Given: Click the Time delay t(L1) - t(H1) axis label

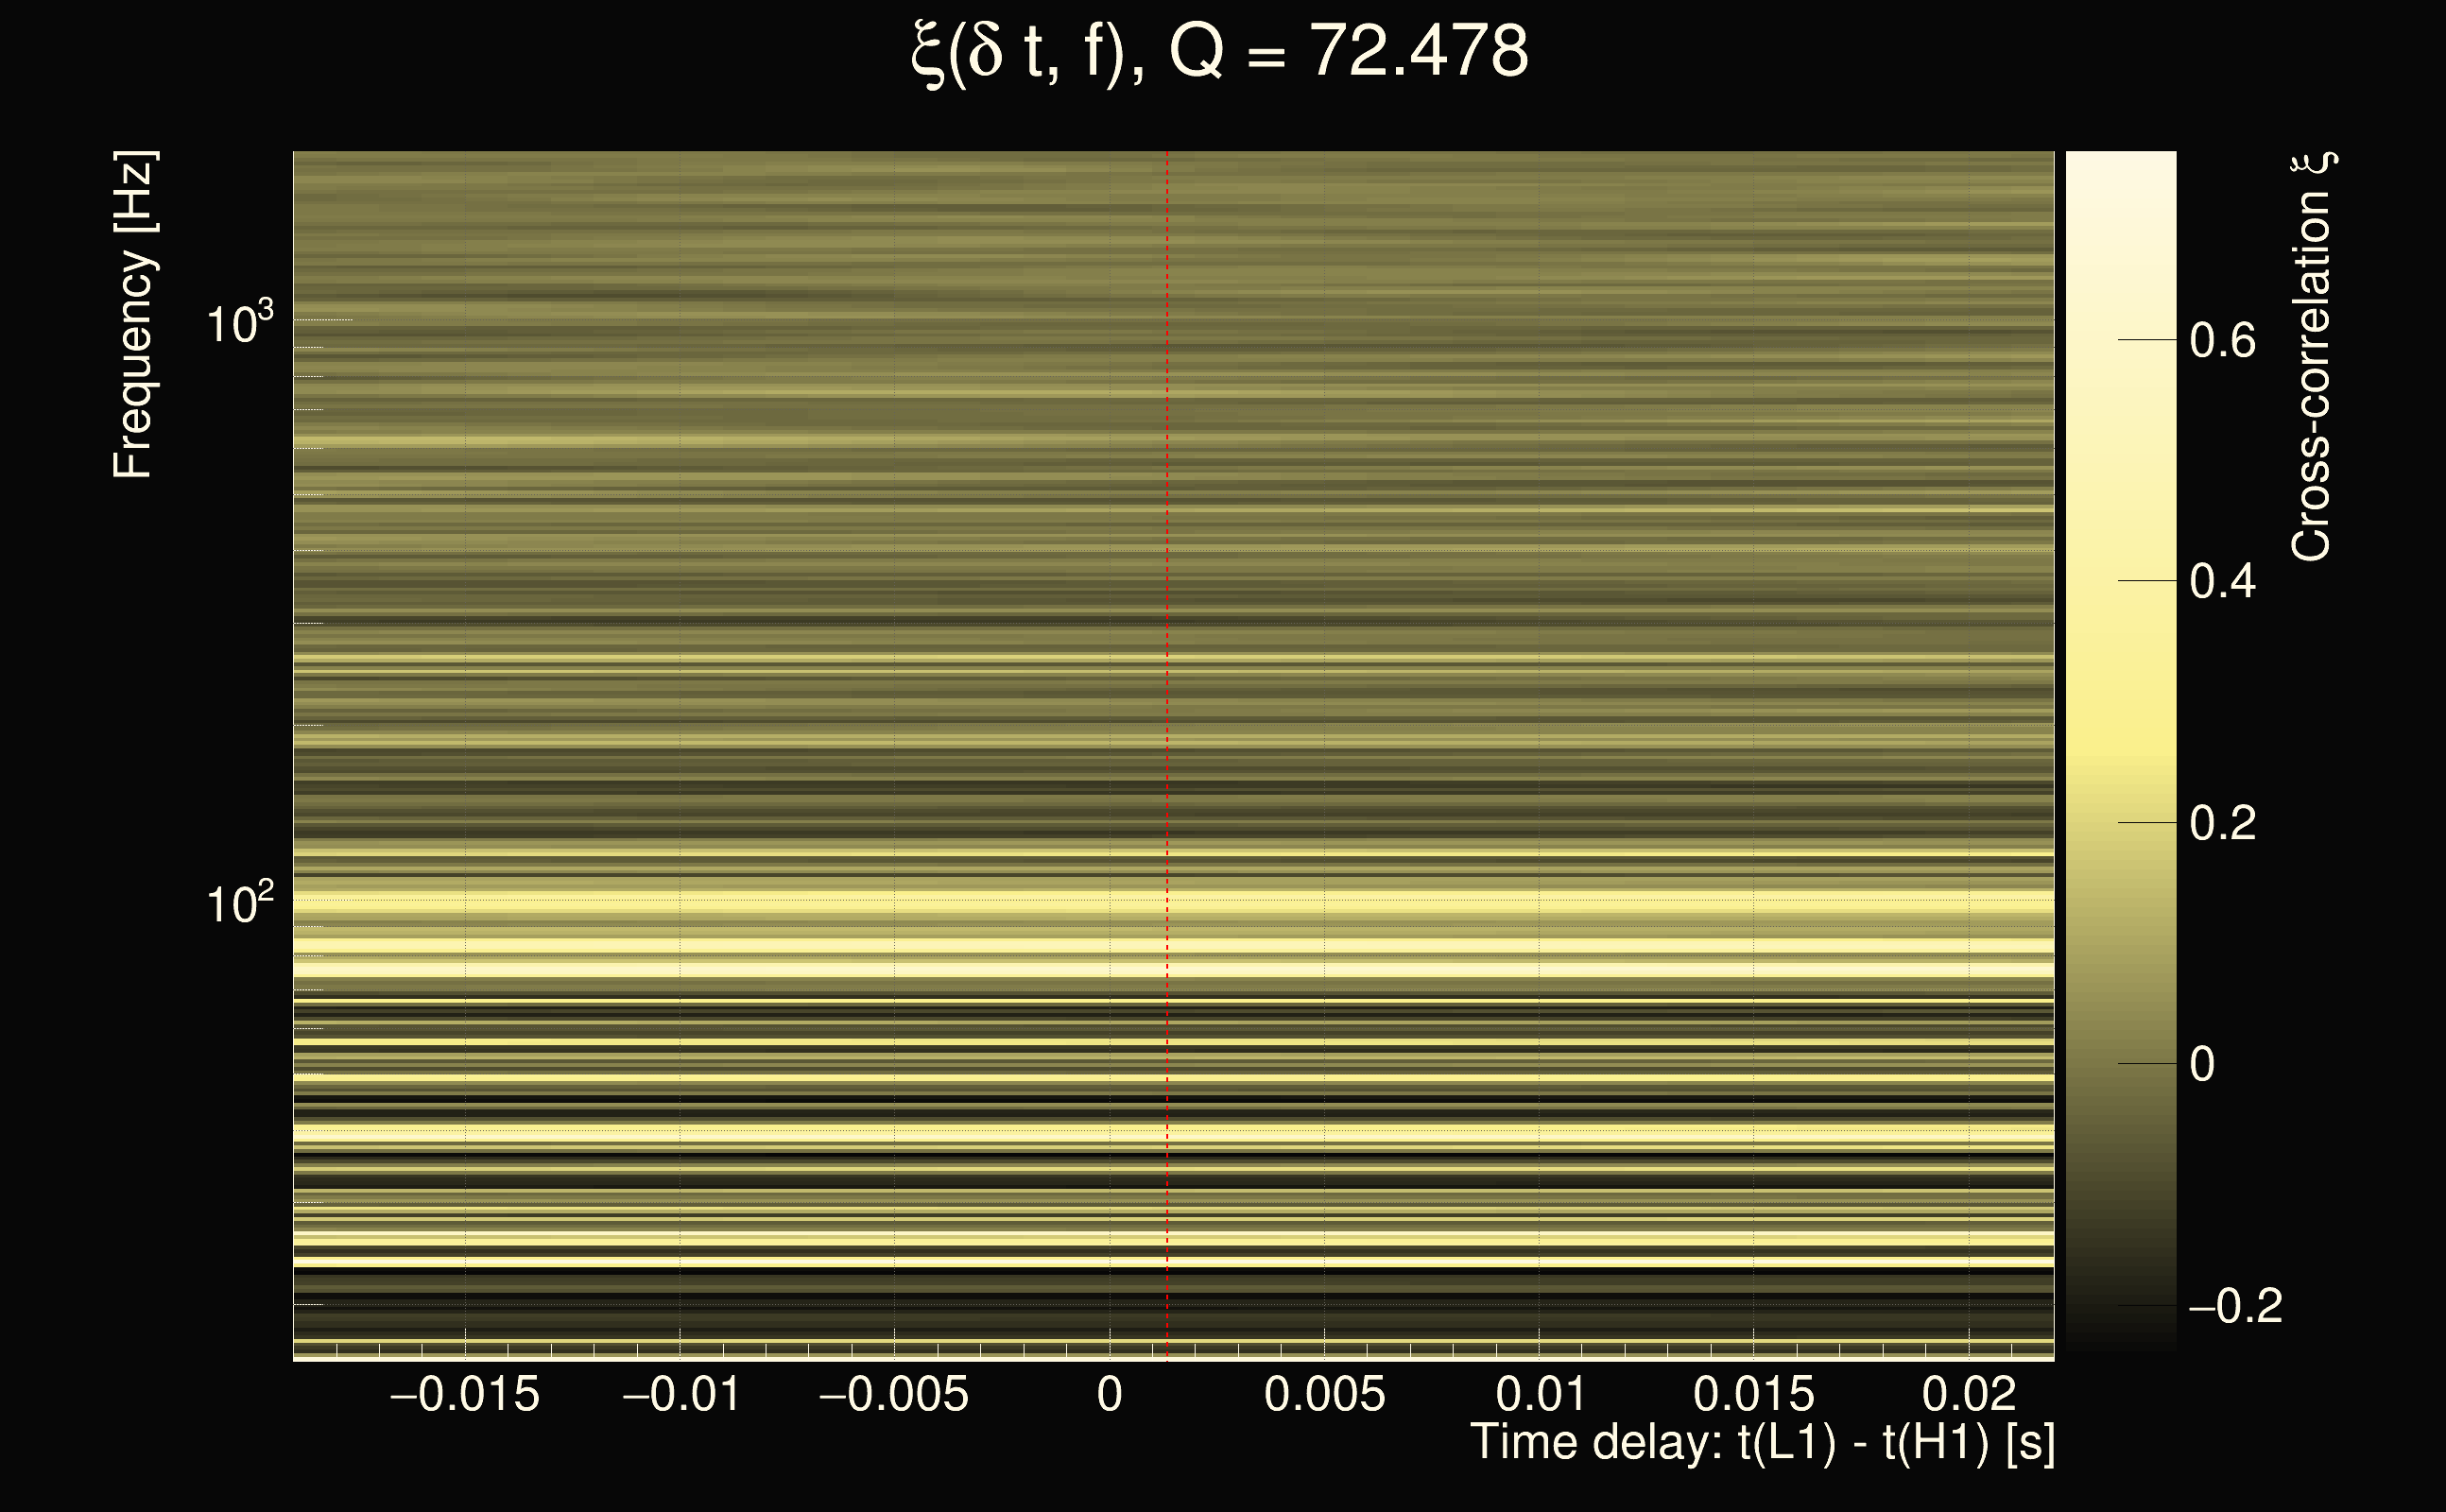Looking at the screenshot, I should click(x=1762, y=1443).
